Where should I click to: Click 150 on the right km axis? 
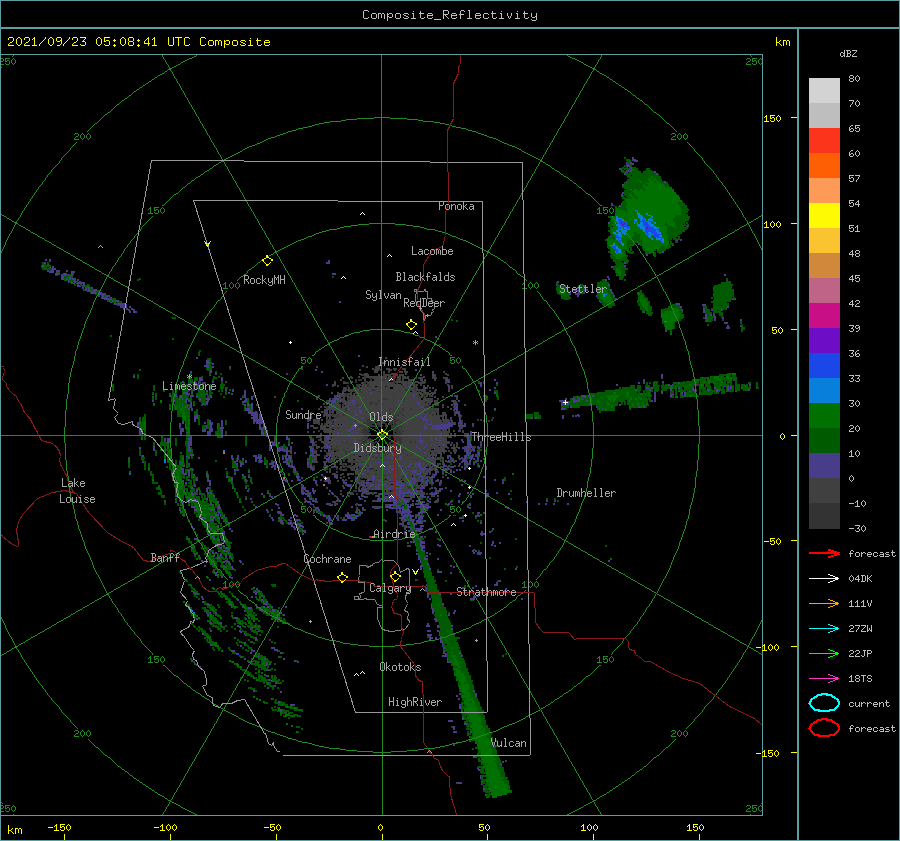(772, 118)
